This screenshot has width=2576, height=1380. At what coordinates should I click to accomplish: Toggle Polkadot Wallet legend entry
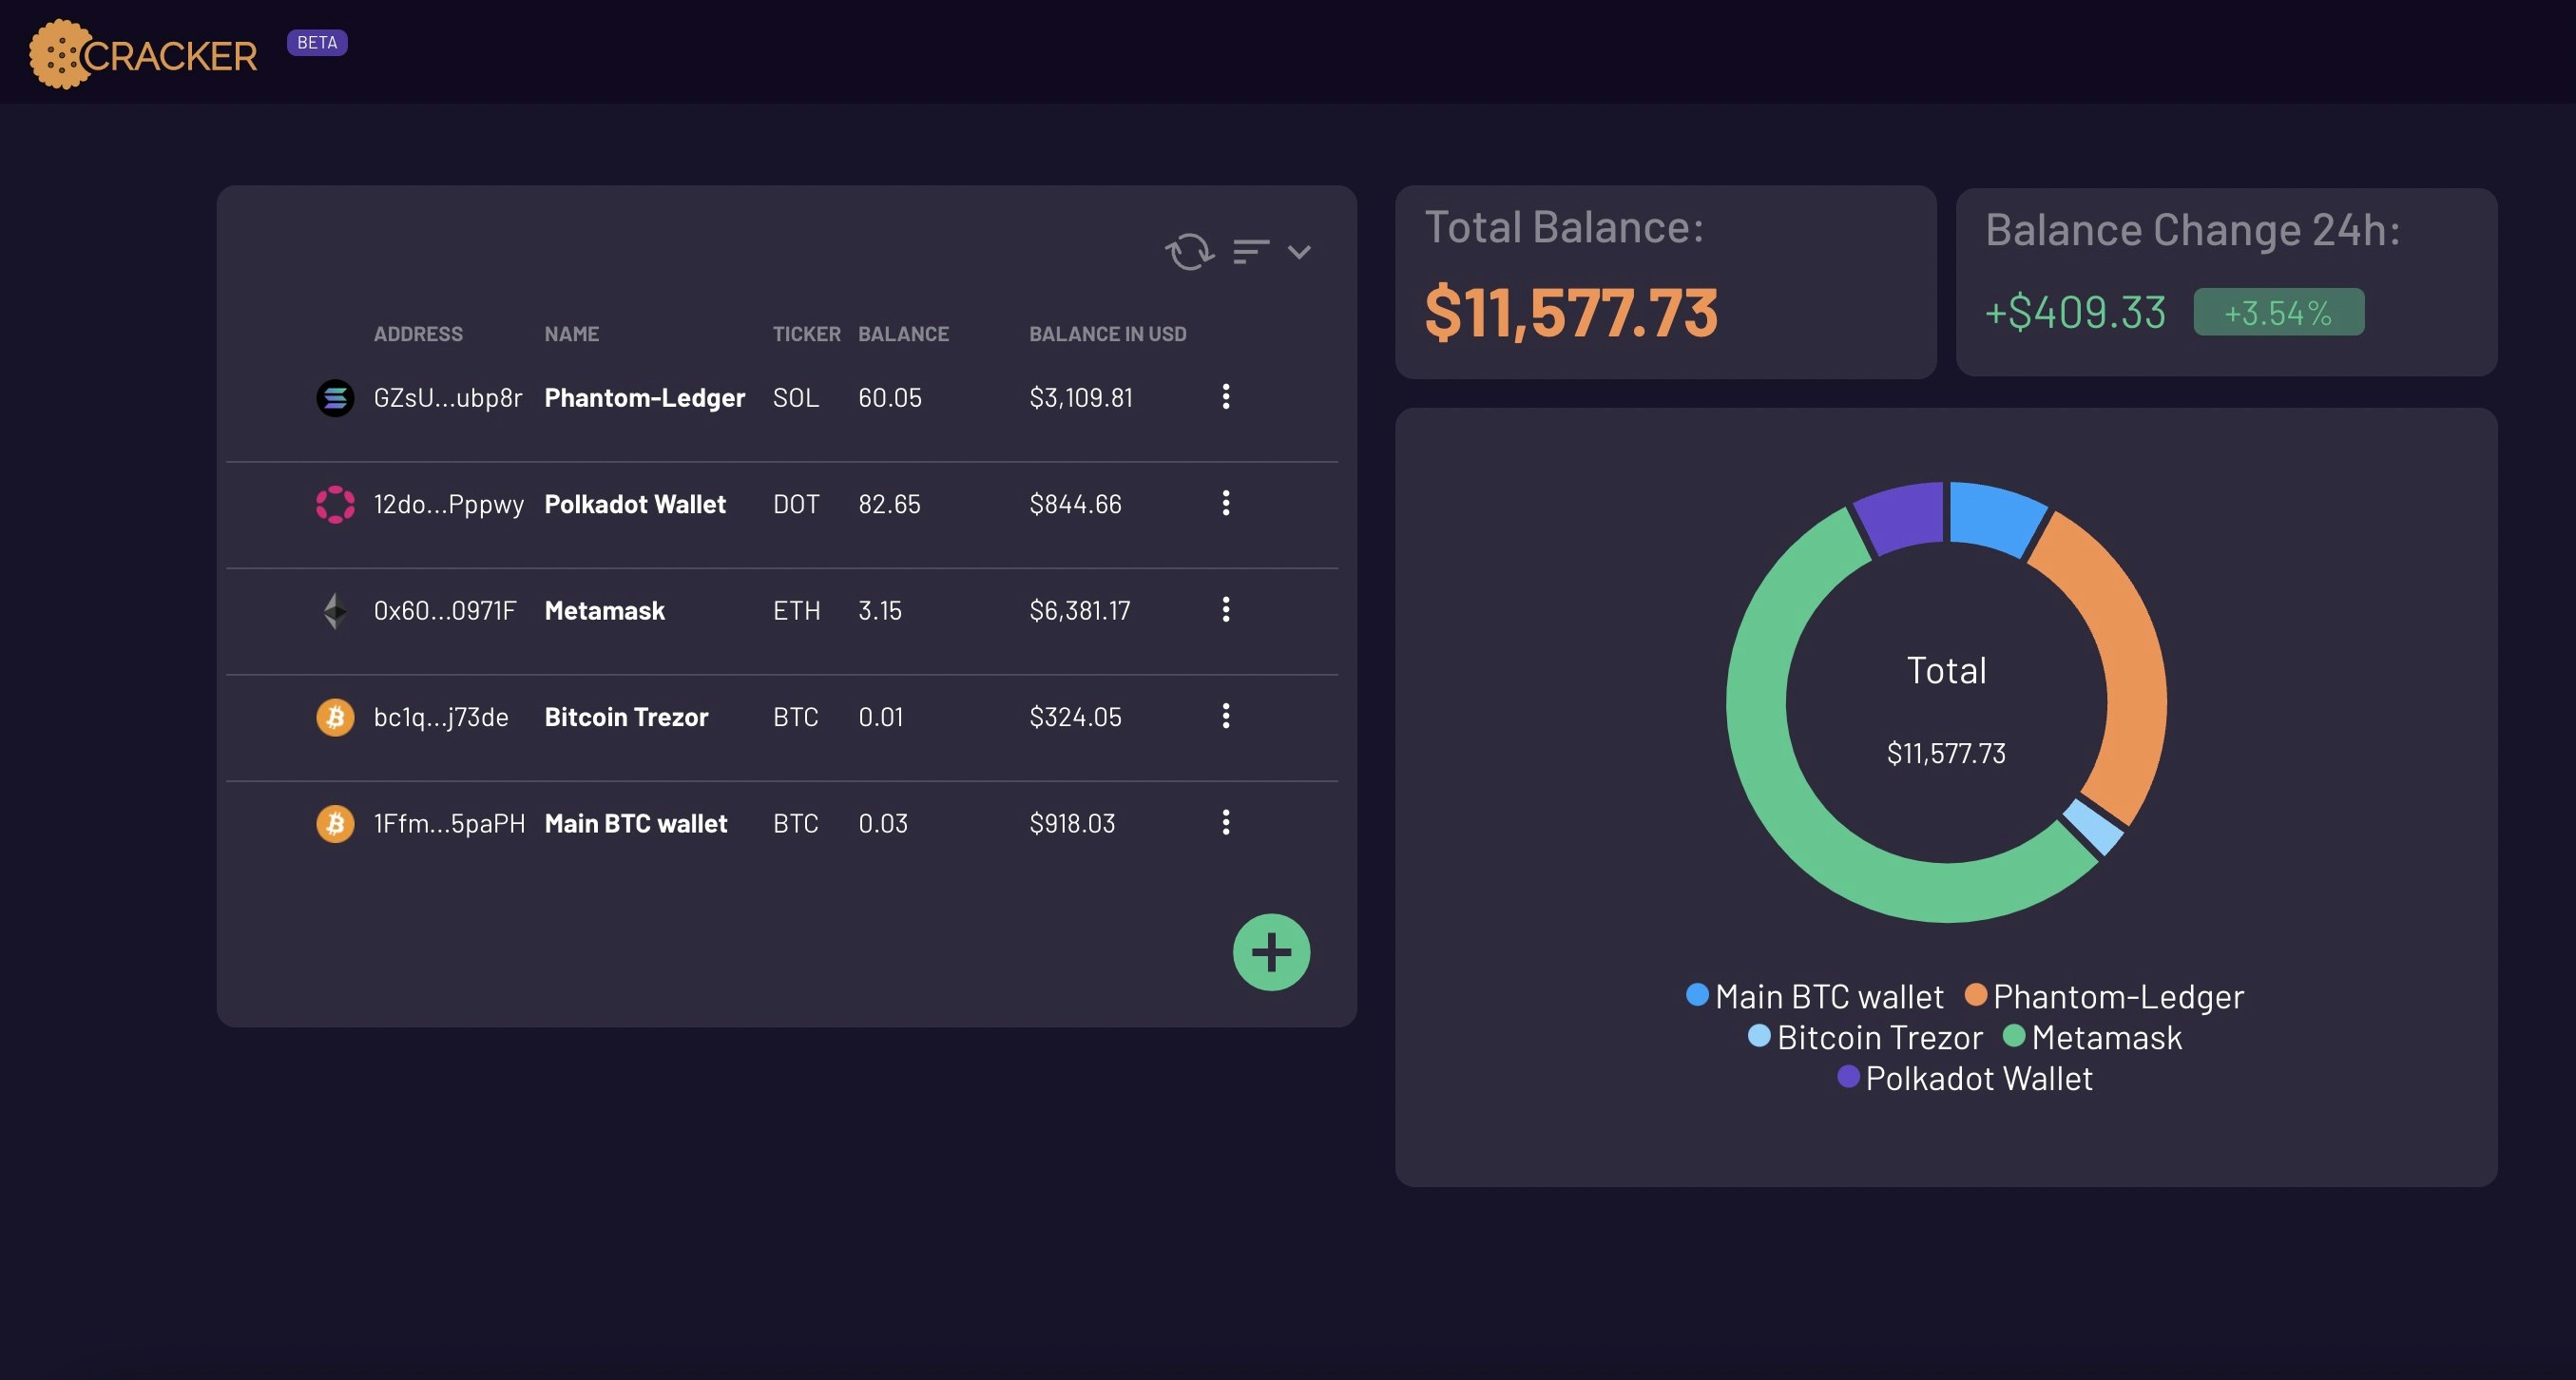pyautogui.click(x=1965, y=1078)
